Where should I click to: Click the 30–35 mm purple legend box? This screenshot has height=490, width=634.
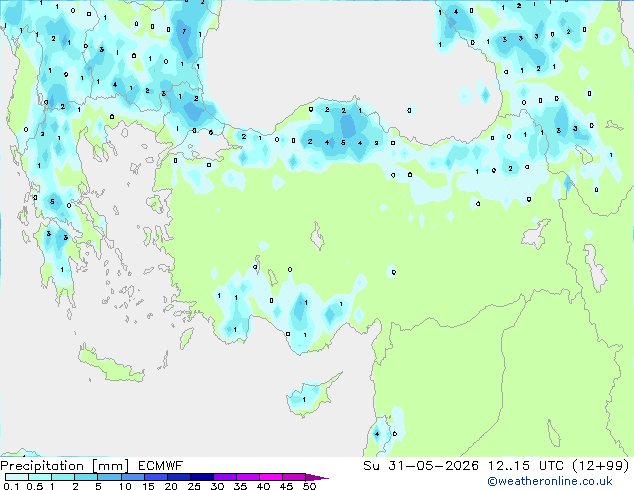coord(225,477)
